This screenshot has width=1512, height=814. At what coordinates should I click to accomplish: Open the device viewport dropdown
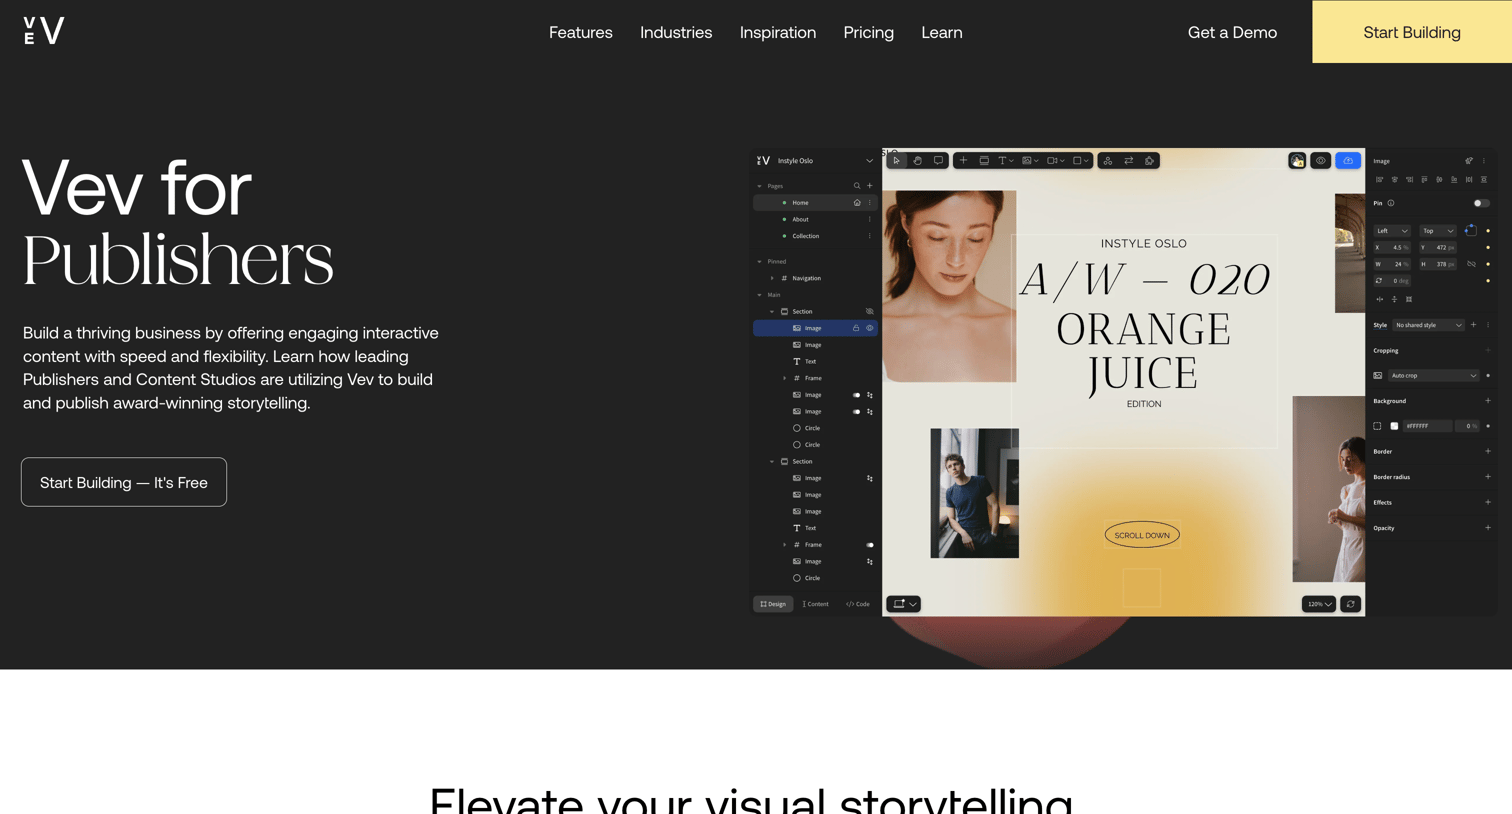point(904,604)
